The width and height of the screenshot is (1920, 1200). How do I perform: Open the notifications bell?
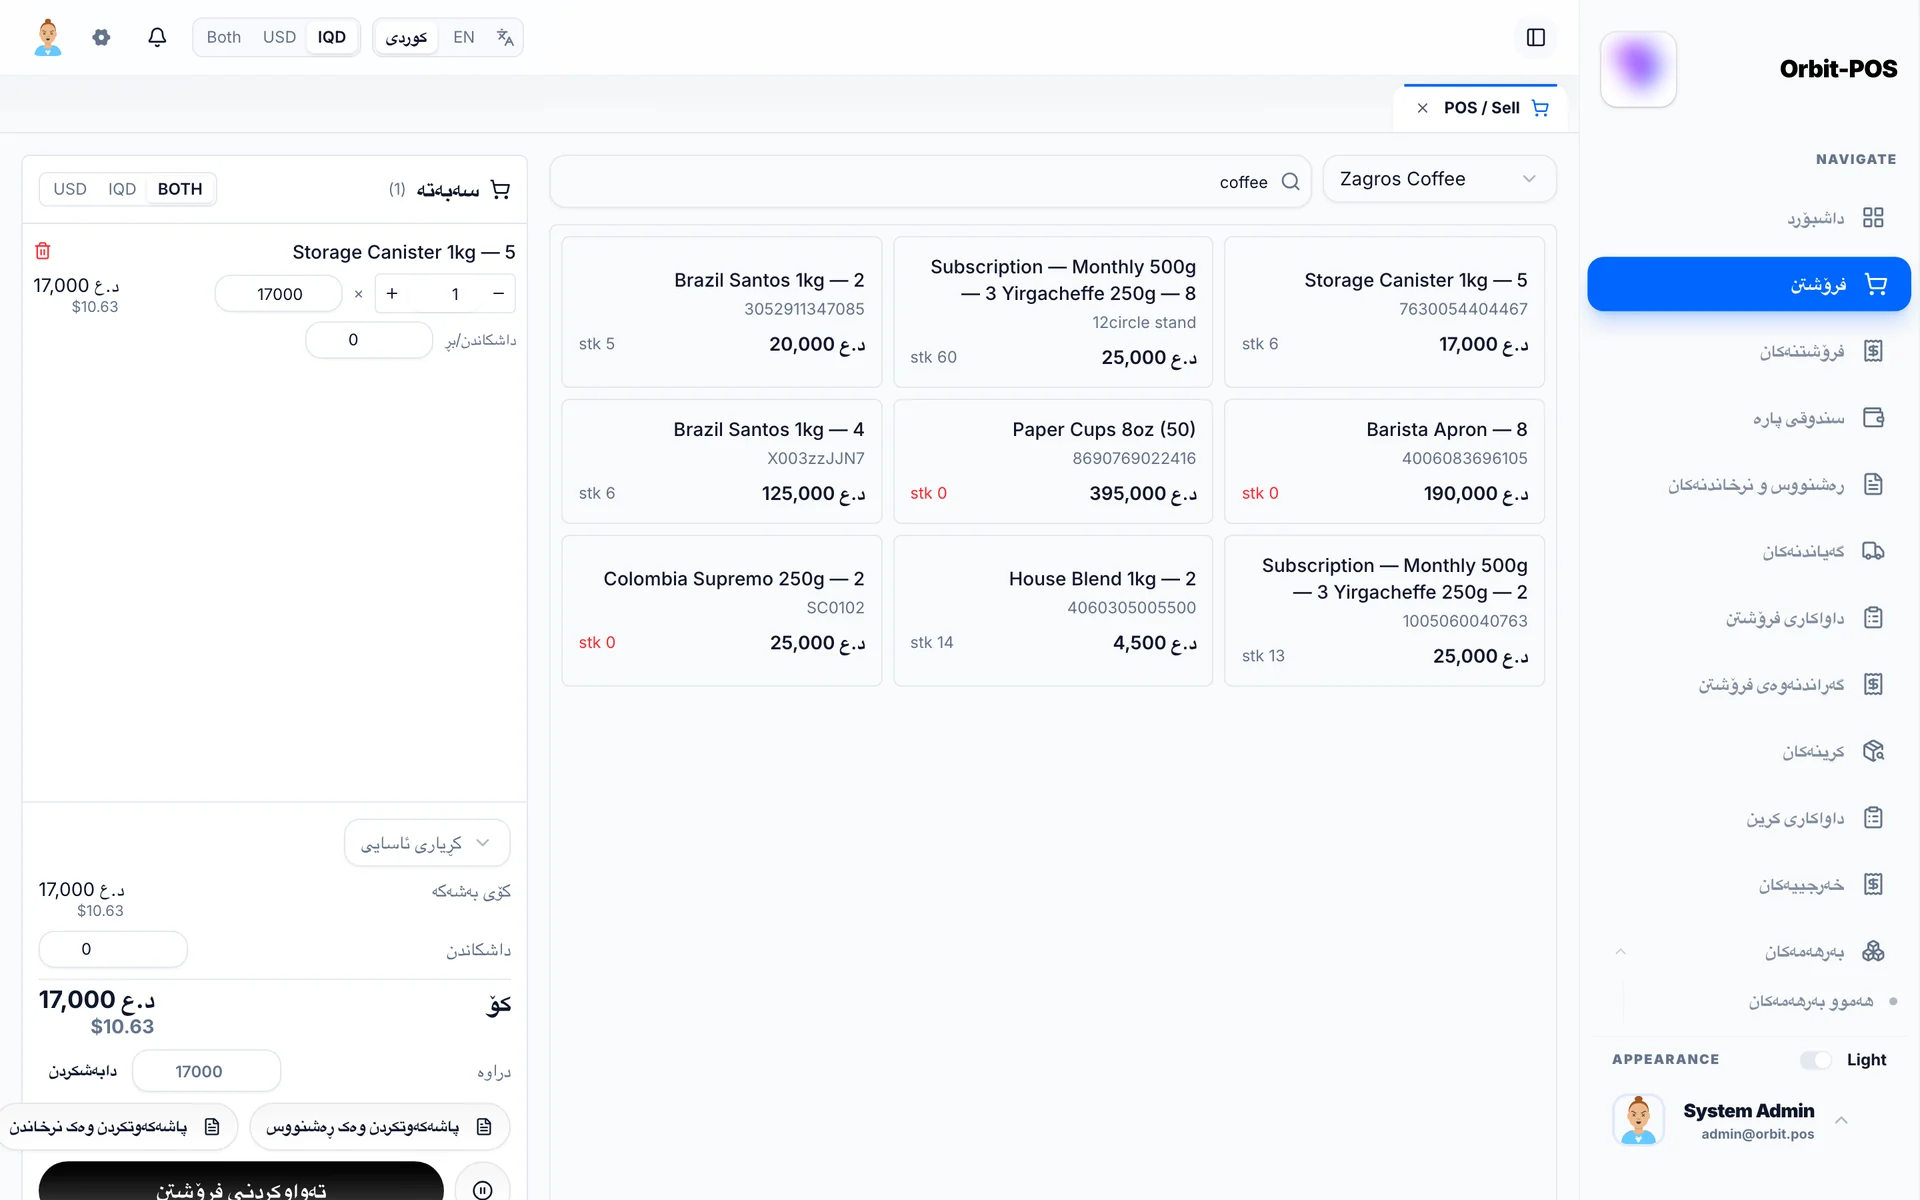click(157, 37)
